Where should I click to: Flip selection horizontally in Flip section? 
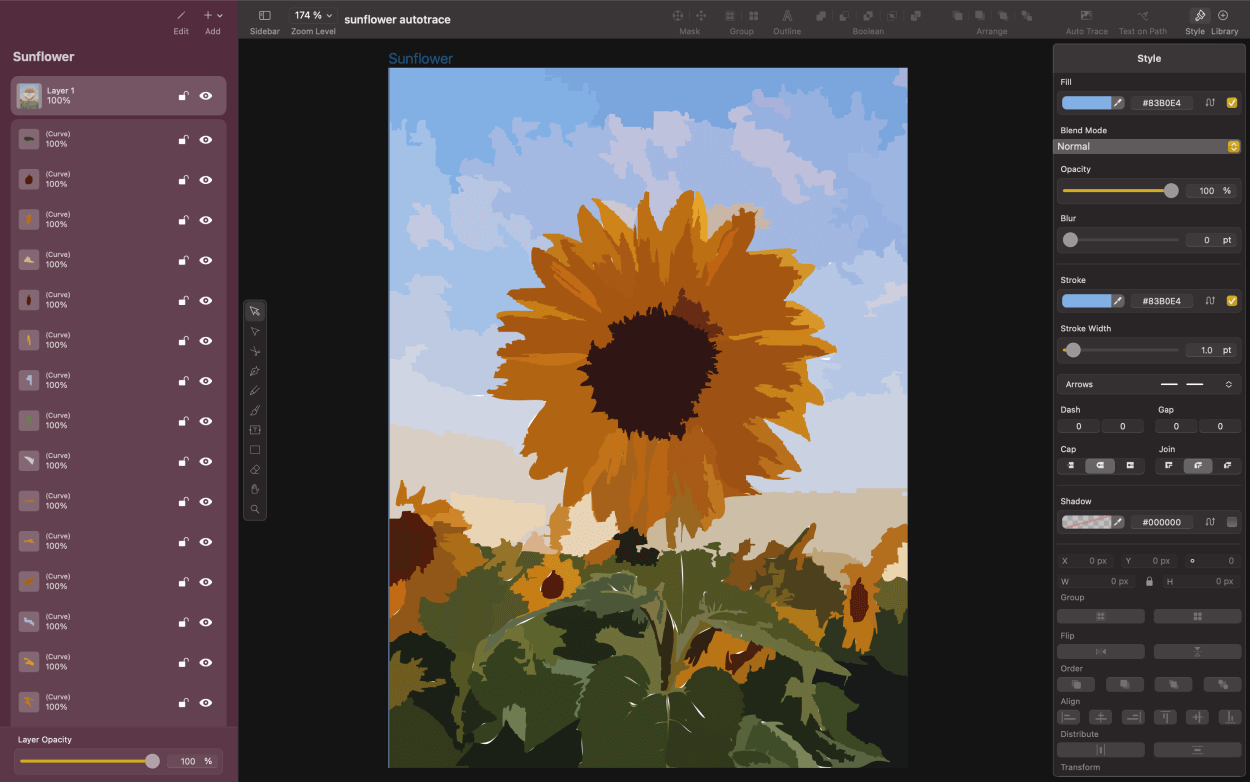[x=1101, y=651]
